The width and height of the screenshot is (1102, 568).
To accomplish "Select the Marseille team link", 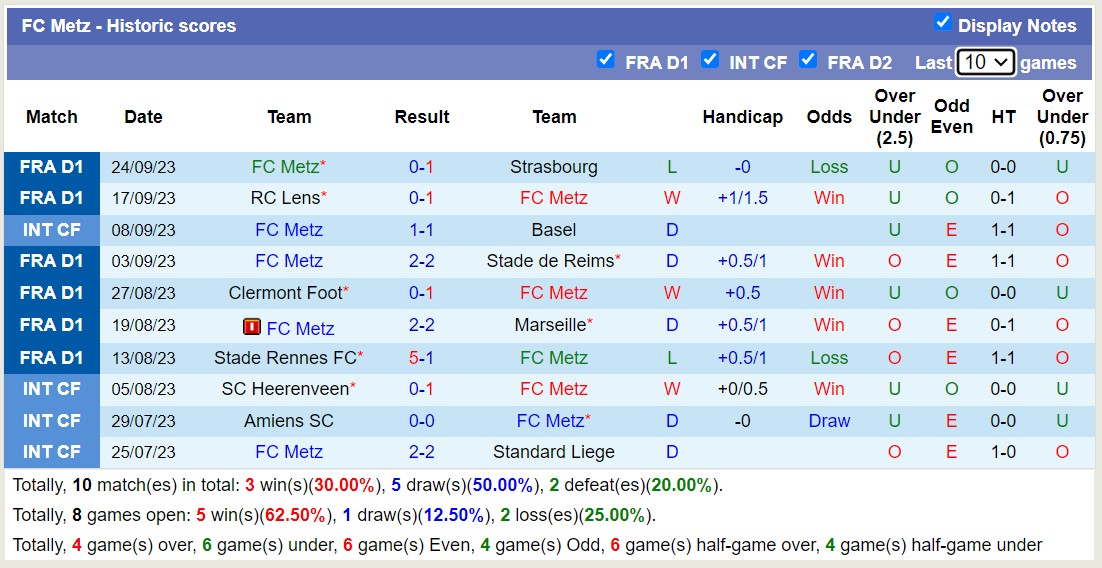I will tap(550, 325).
